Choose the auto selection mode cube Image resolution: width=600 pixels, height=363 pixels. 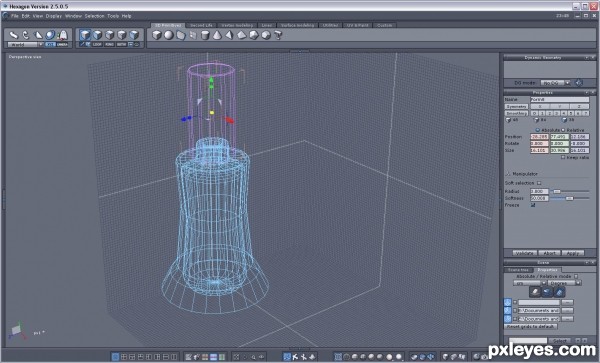(85, 35)
